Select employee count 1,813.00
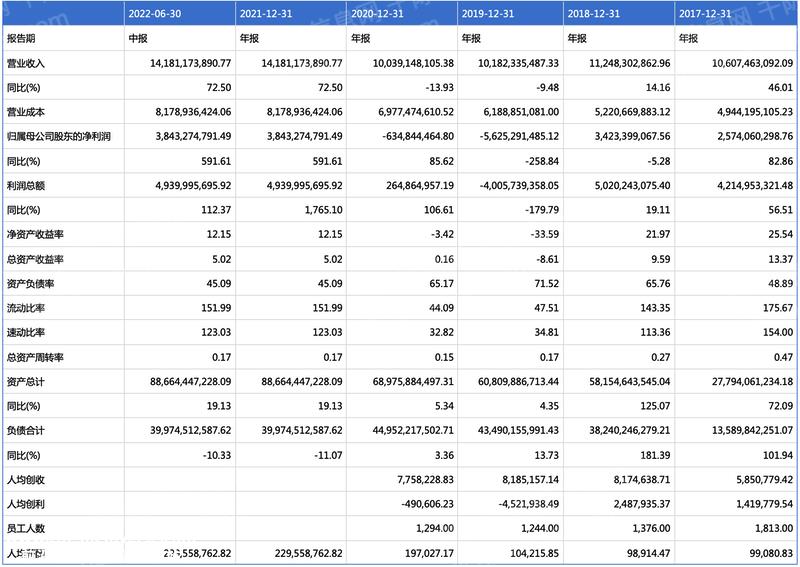Screen dimensions: 800x567 point(774,528)
